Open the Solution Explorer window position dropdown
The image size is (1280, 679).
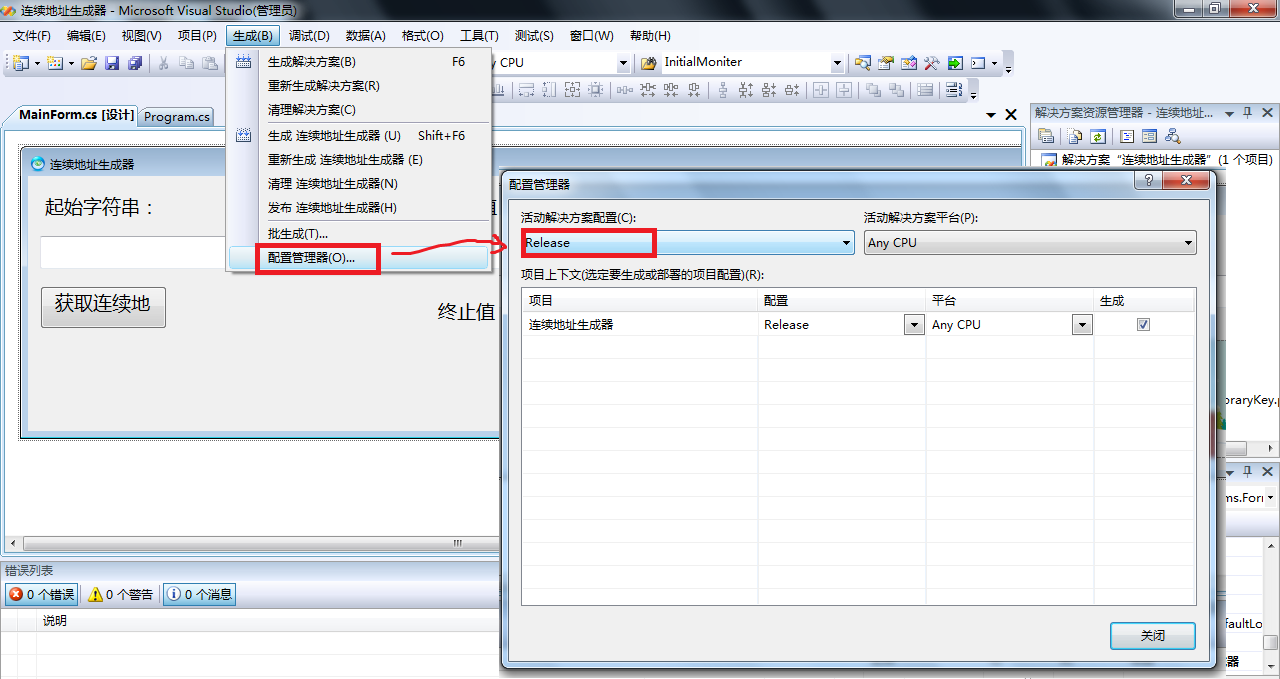(1229, 112)
